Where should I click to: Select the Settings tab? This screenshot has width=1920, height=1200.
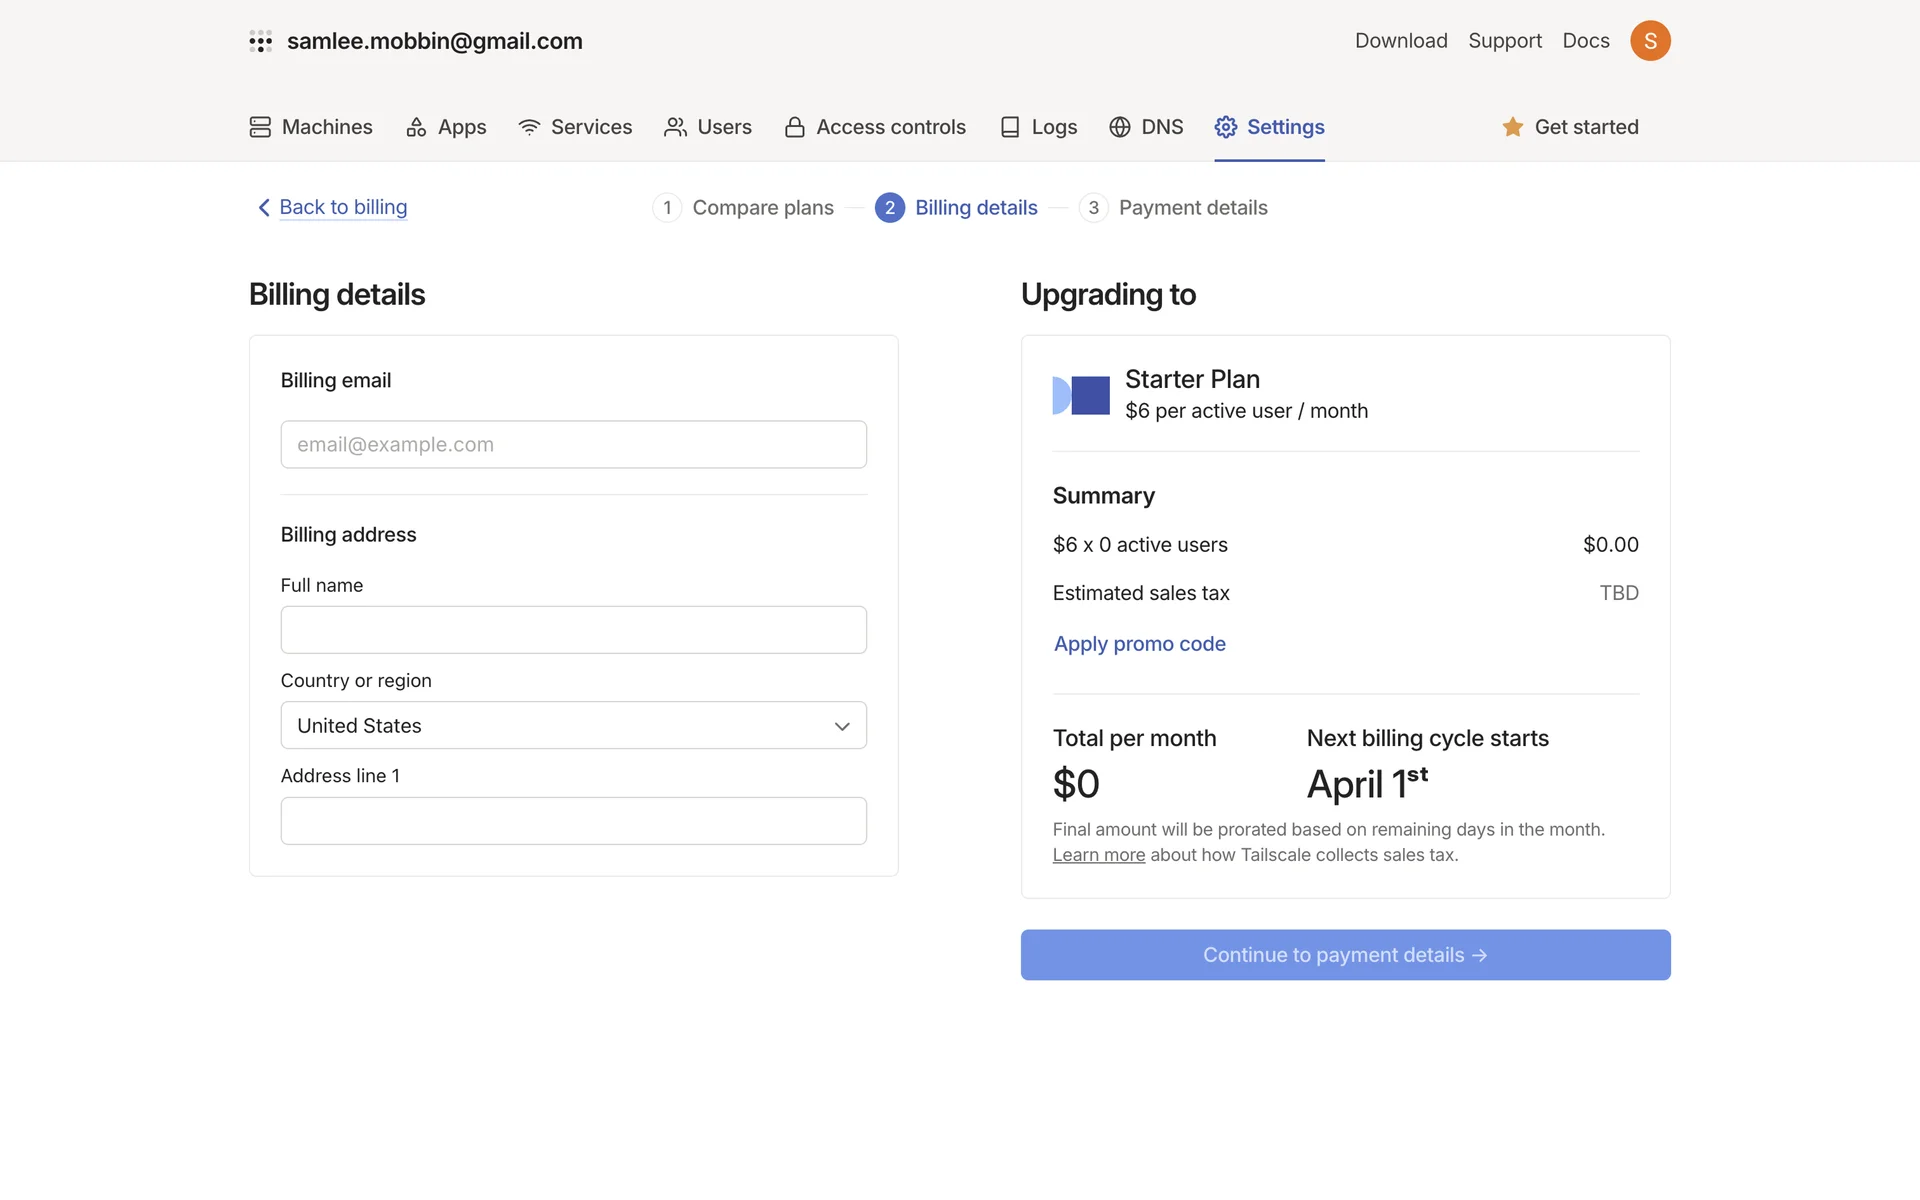click(1269, 127)
